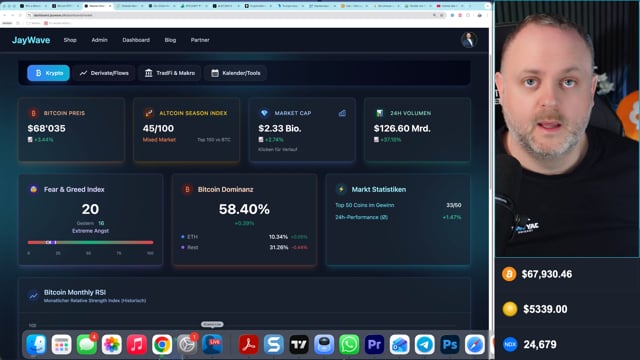Click the JayWave logo
Image resolution: width=640 pixels, height=360 pixels.
31,40
